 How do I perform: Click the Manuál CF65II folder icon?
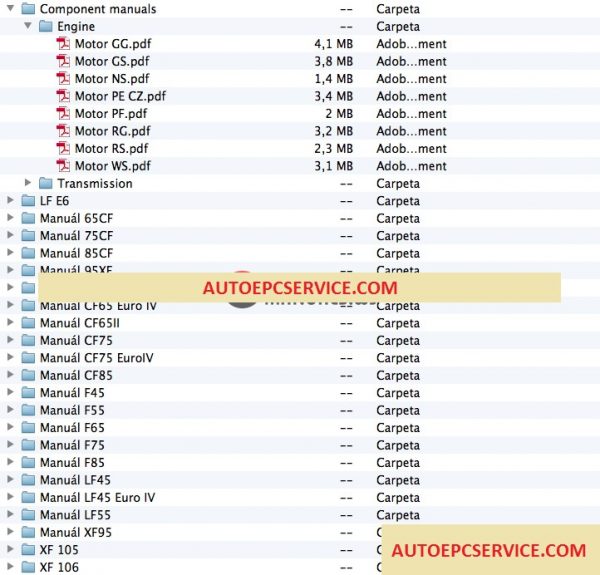pyautogui.click(x=28, y=323)
